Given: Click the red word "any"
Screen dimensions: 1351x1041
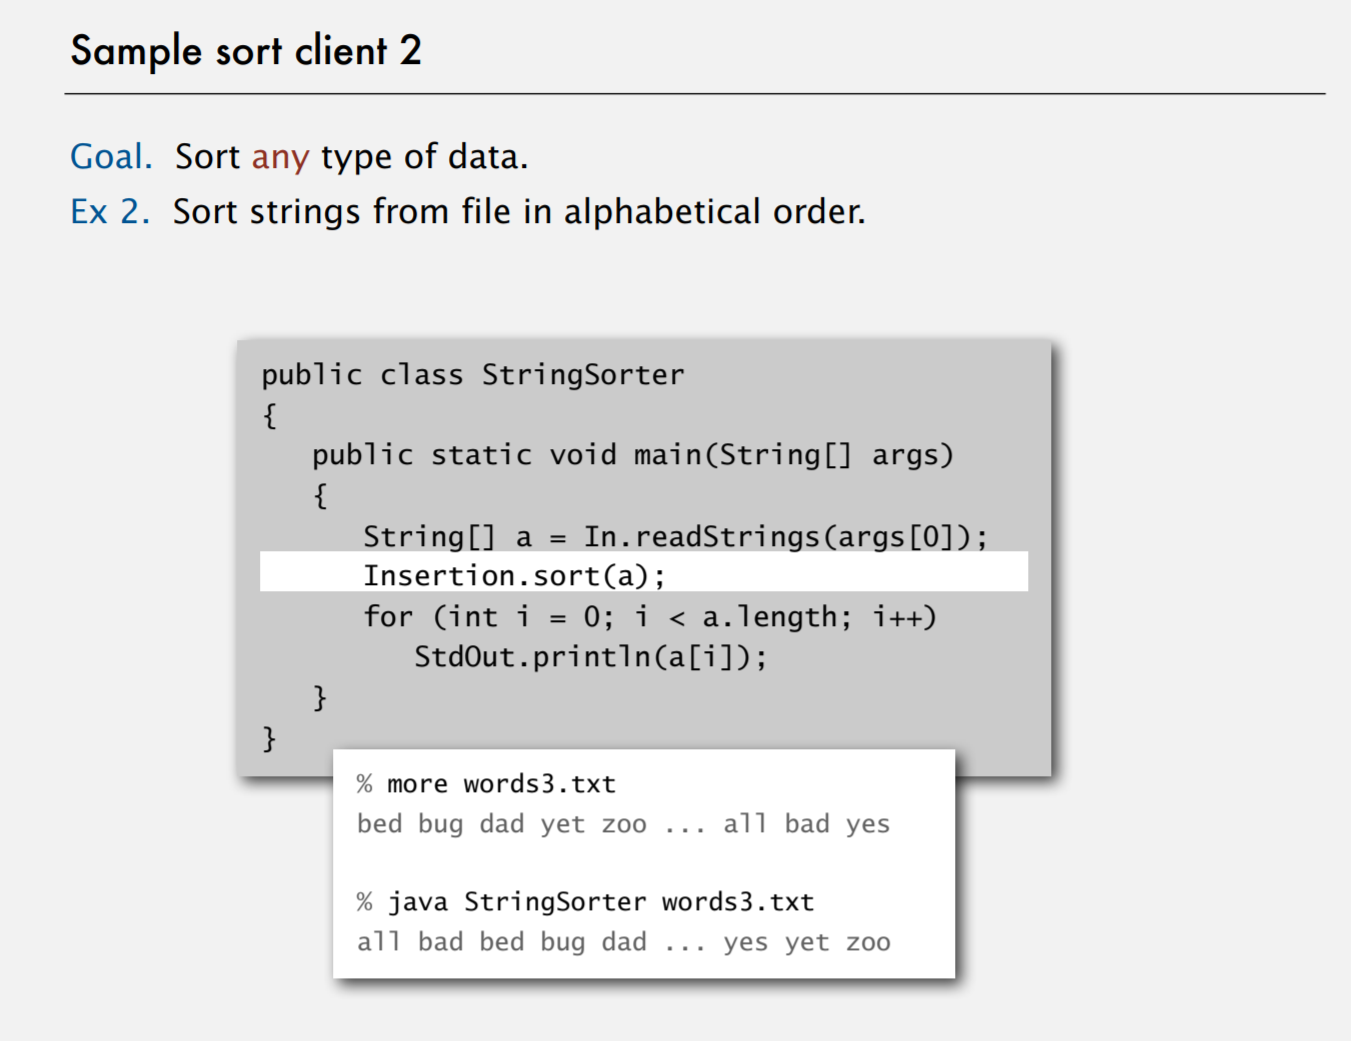Looking at the screenshot, I should point(280,157).
